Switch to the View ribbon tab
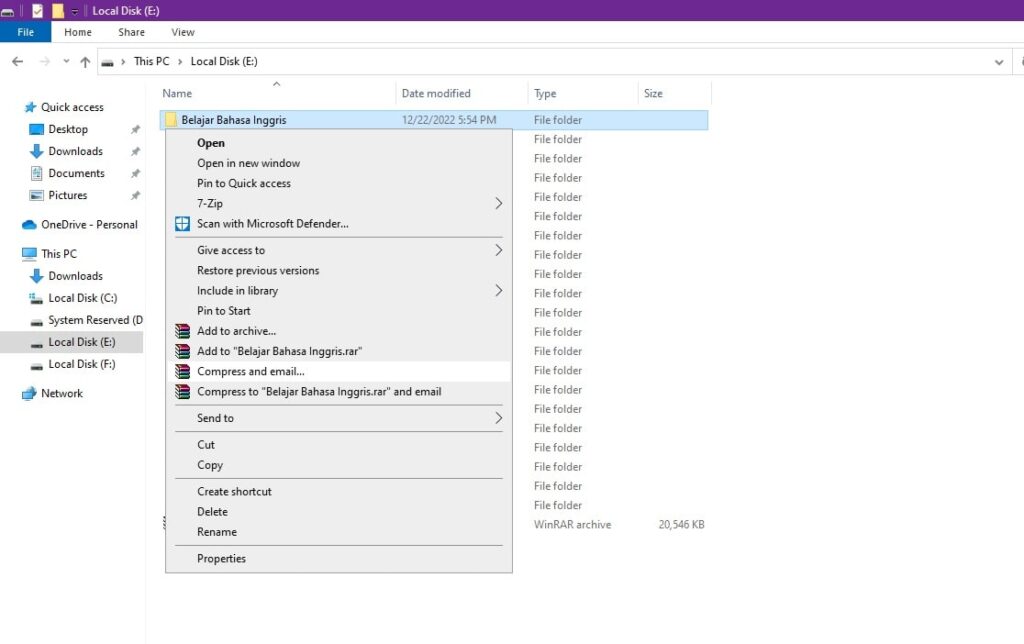Image resolution: width=1024 pixels, height=644 pixels. click(x=182, y=32)
